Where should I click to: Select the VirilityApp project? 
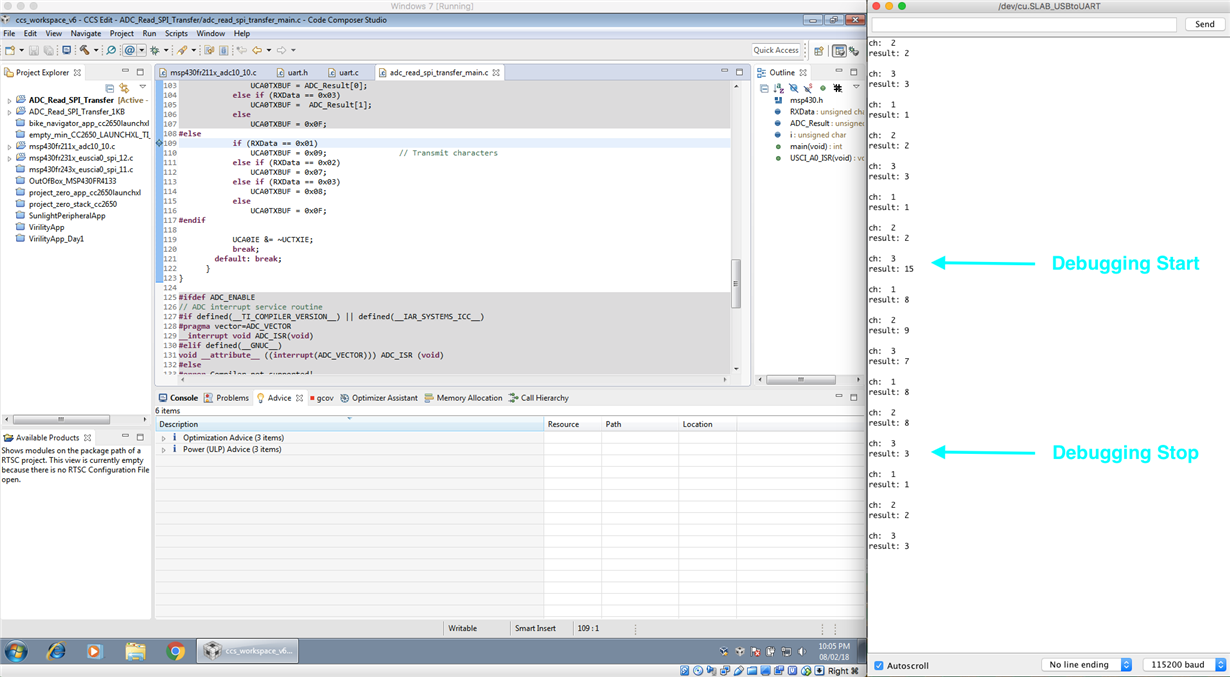[46, 227]
